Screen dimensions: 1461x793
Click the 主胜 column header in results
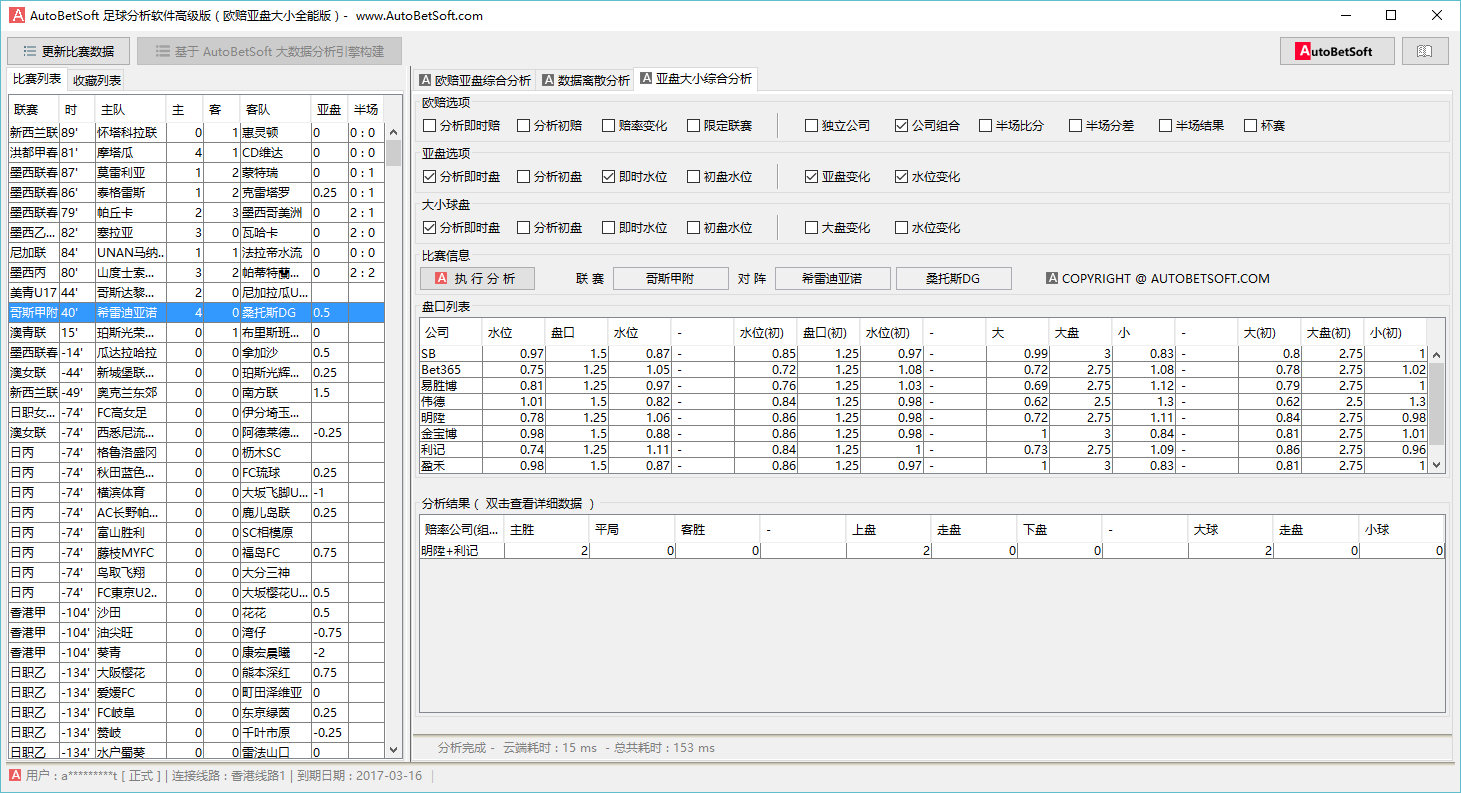(x=546, y=529)
